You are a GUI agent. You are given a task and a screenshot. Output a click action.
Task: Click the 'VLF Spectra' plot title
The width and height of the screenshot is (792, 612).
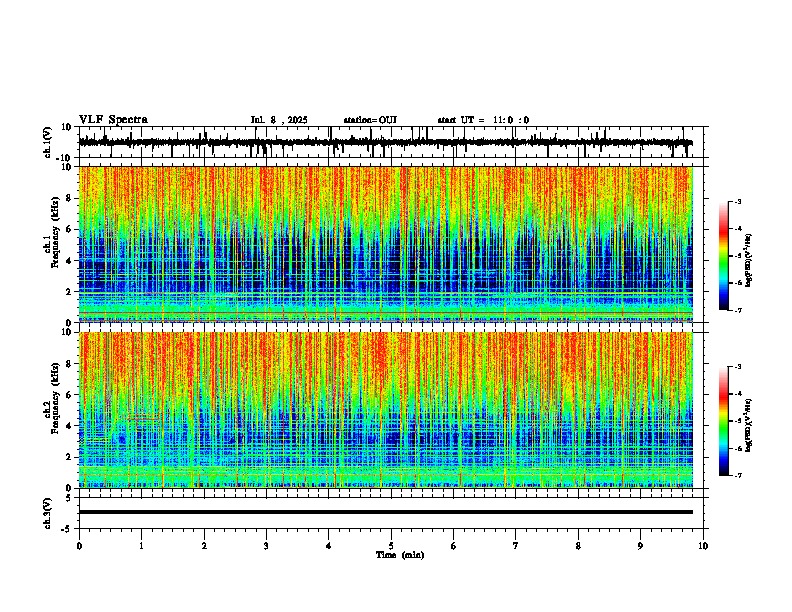[113, 120]
